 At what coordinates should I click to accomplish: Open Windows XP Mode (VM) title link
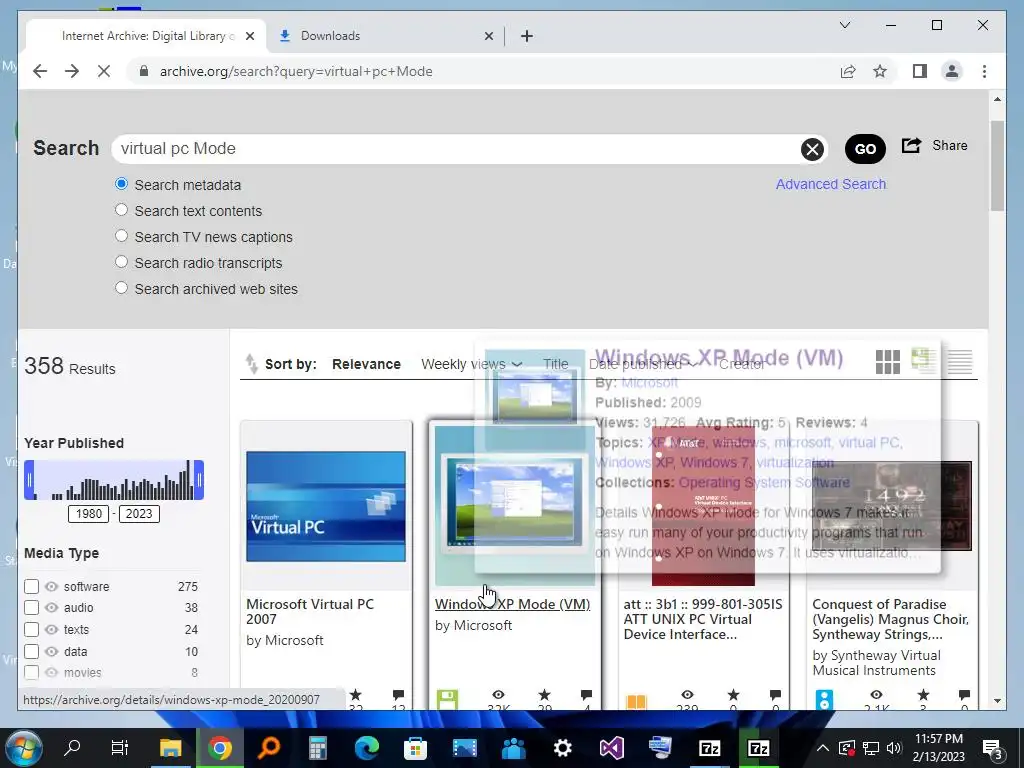(512, 604)
